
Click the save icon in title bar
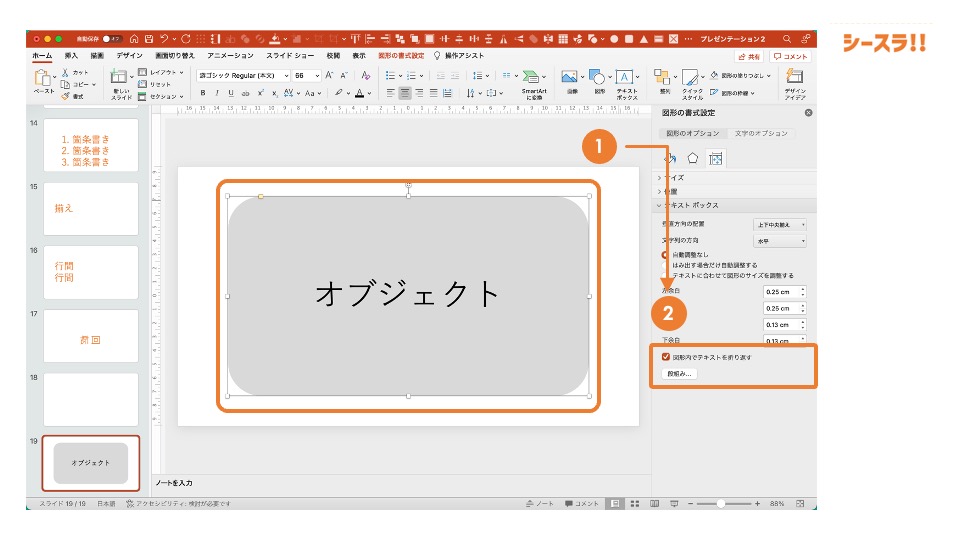pos(149,39)
